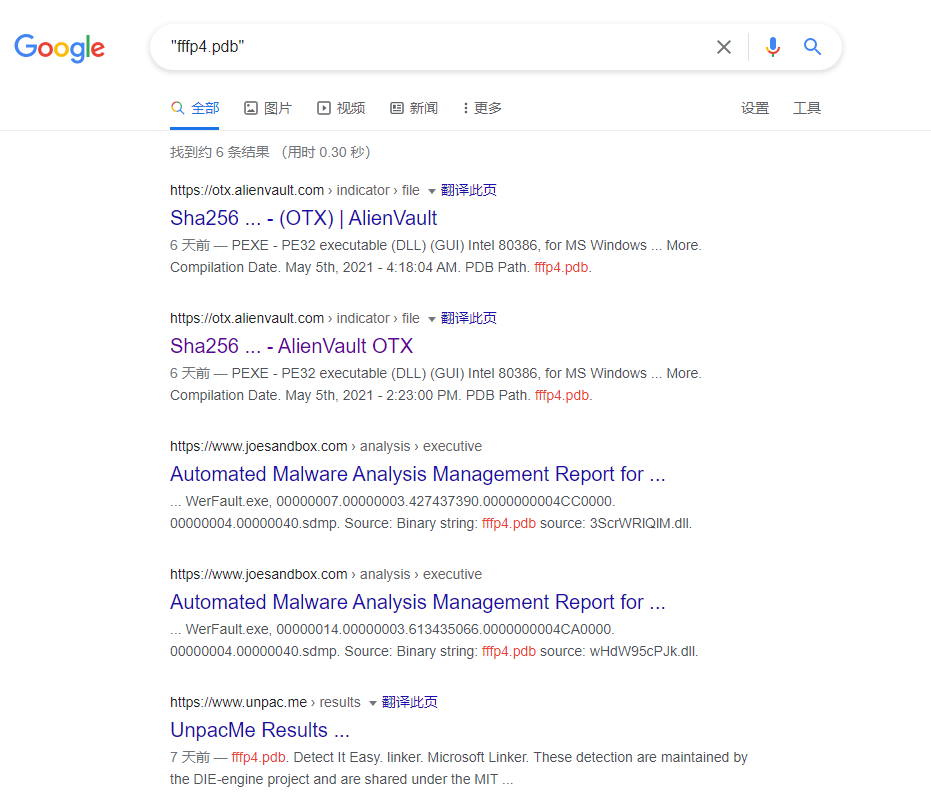
Task: Open "Sha256 ... - AlienVault OTX" result
Action: [292, 345]
